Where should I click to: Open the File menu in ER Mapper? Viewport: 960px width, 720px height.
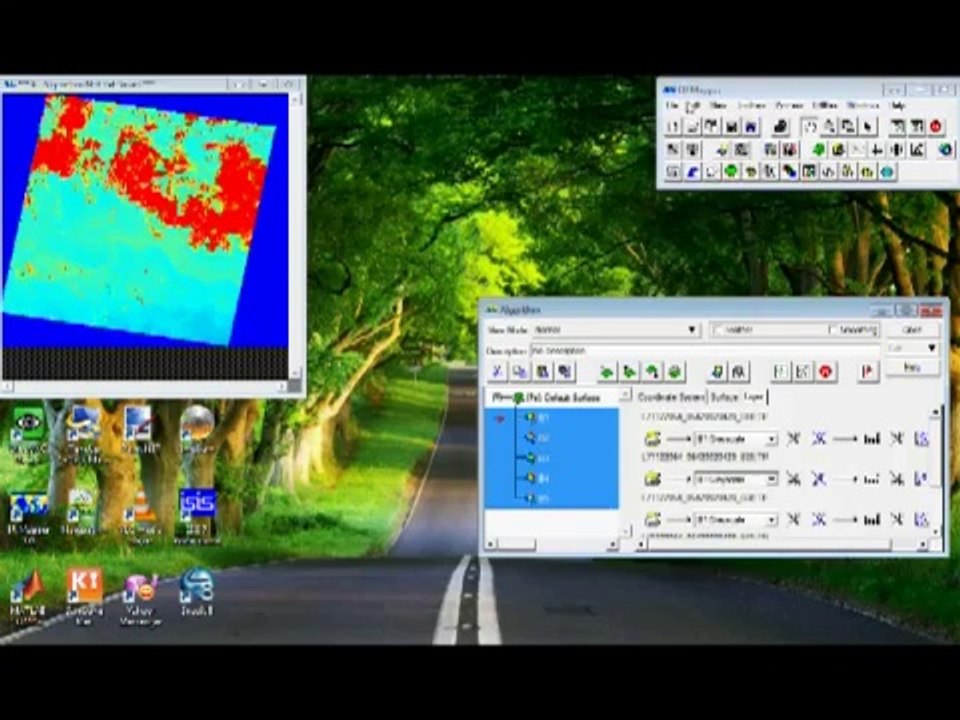pos(672,105)
